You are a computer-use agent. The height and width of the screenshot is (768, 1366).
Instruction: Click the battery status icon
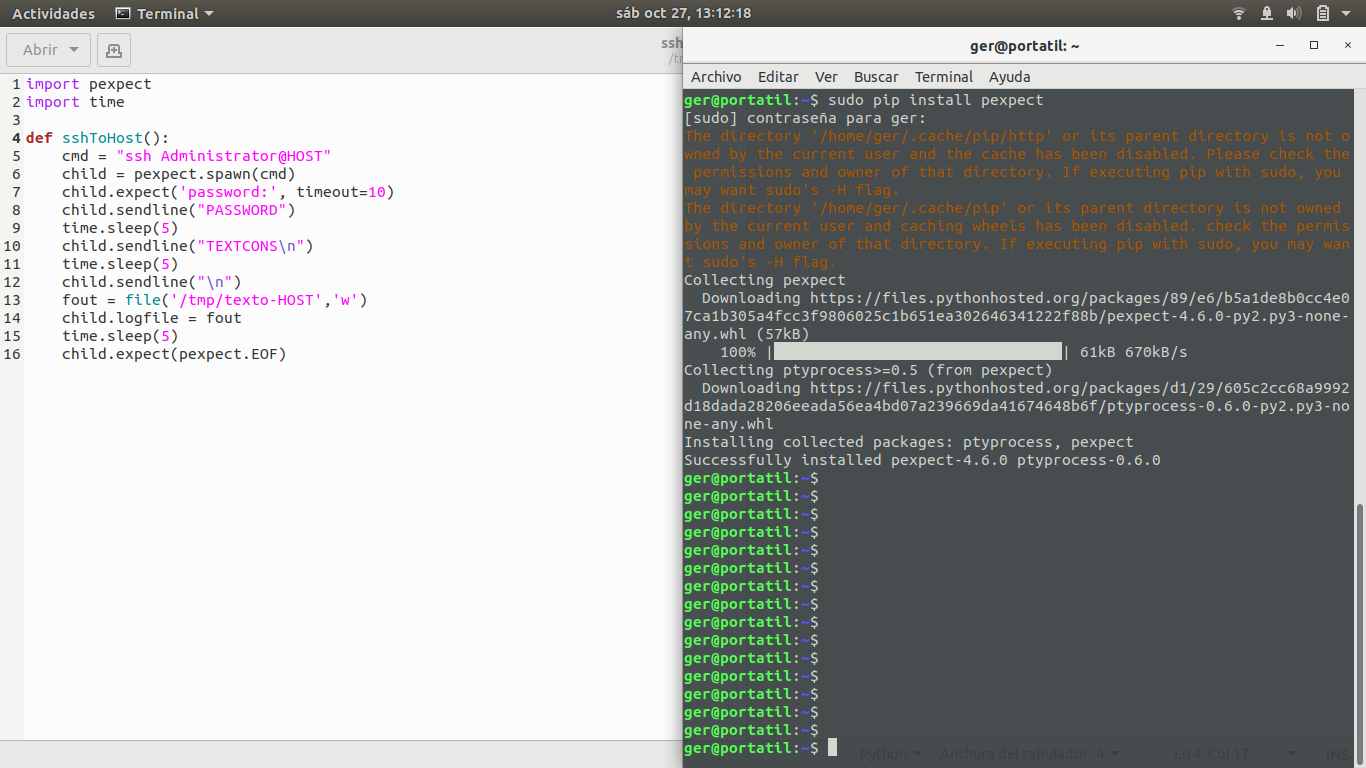click(1323, 14)
